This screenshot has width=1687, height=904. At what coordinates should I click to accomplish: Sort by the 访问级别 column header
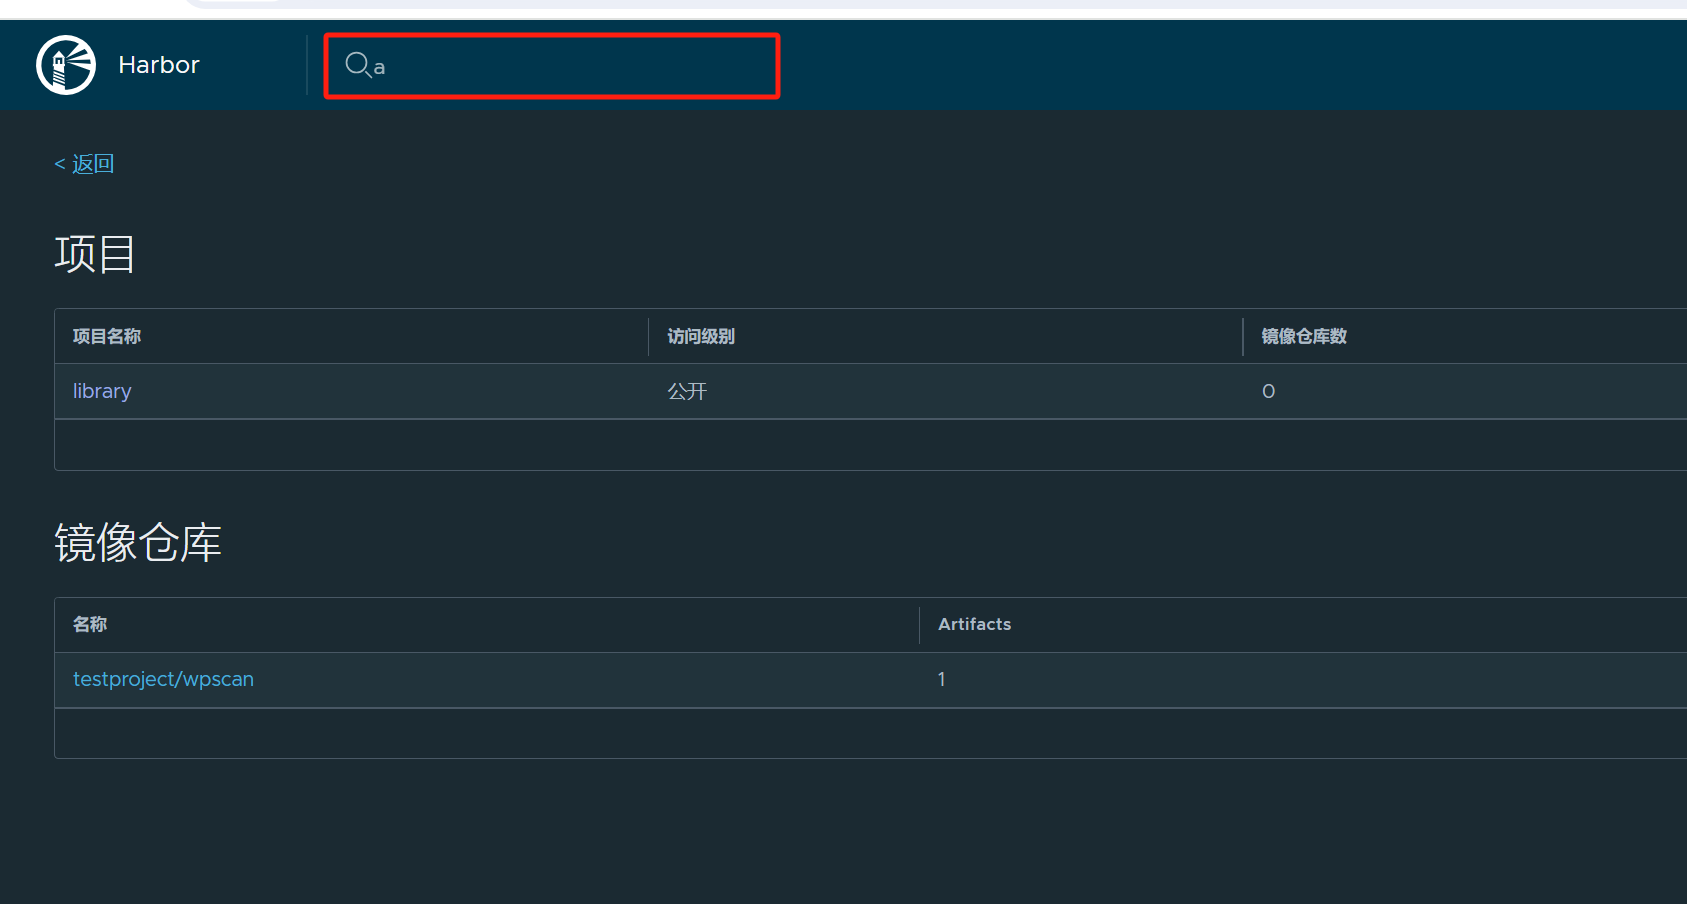[x=701, y=336]
